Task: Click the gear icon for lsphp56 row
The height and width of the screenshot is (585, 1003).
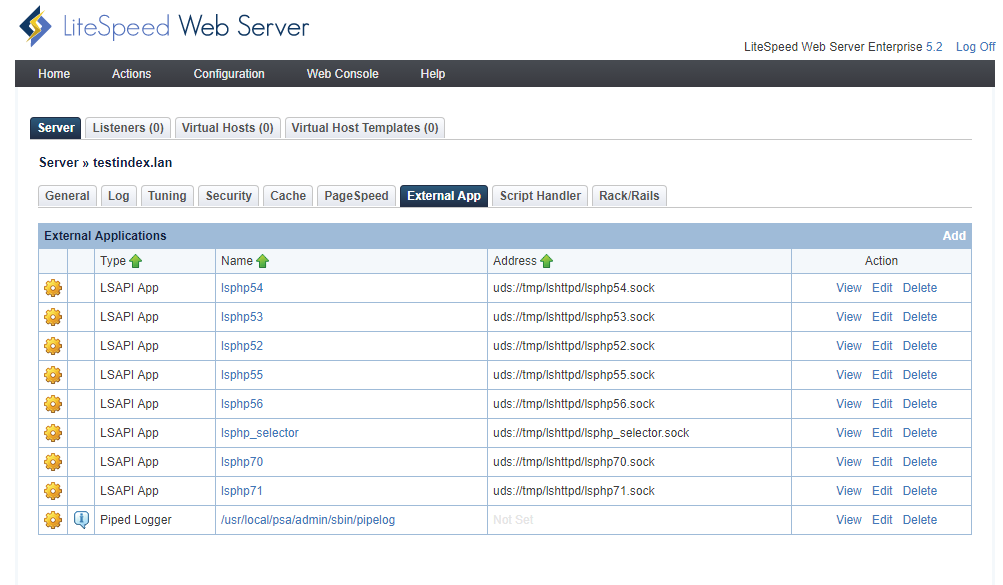Action: [x=53, y=404]
